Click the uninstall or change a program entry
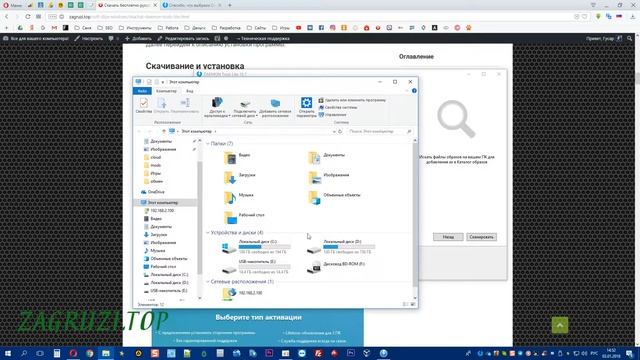640x360 pixels. tap(352, 100)
